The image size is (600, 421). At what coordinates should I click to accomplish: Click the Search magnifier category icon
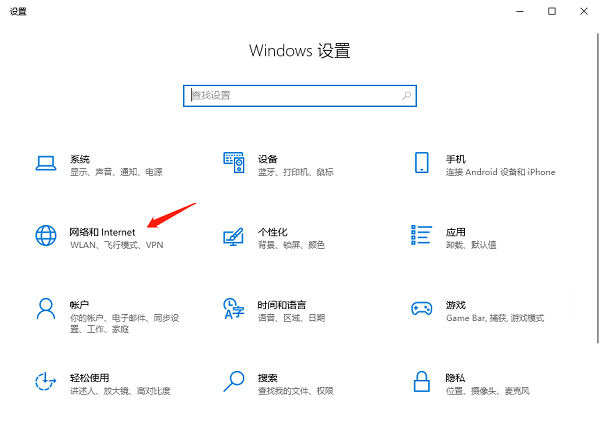tap(234, 381)
